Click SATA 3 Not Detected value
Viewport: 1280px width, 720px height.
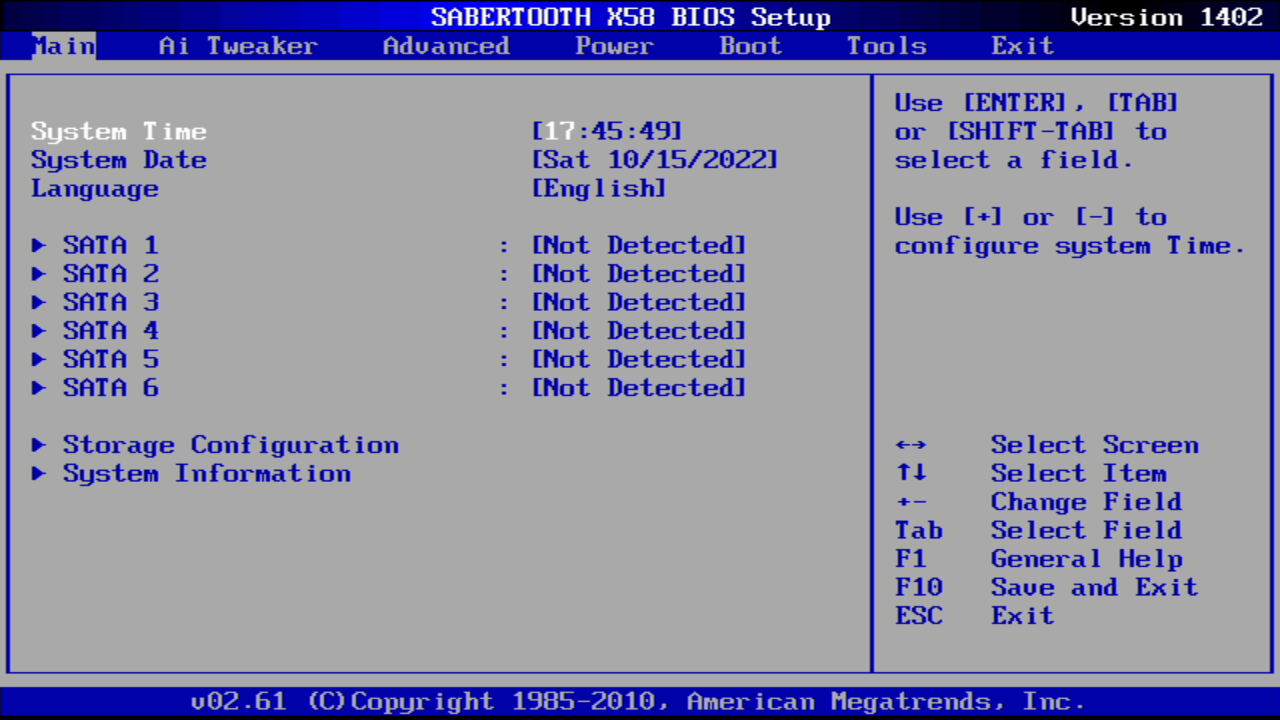(639, 302)
